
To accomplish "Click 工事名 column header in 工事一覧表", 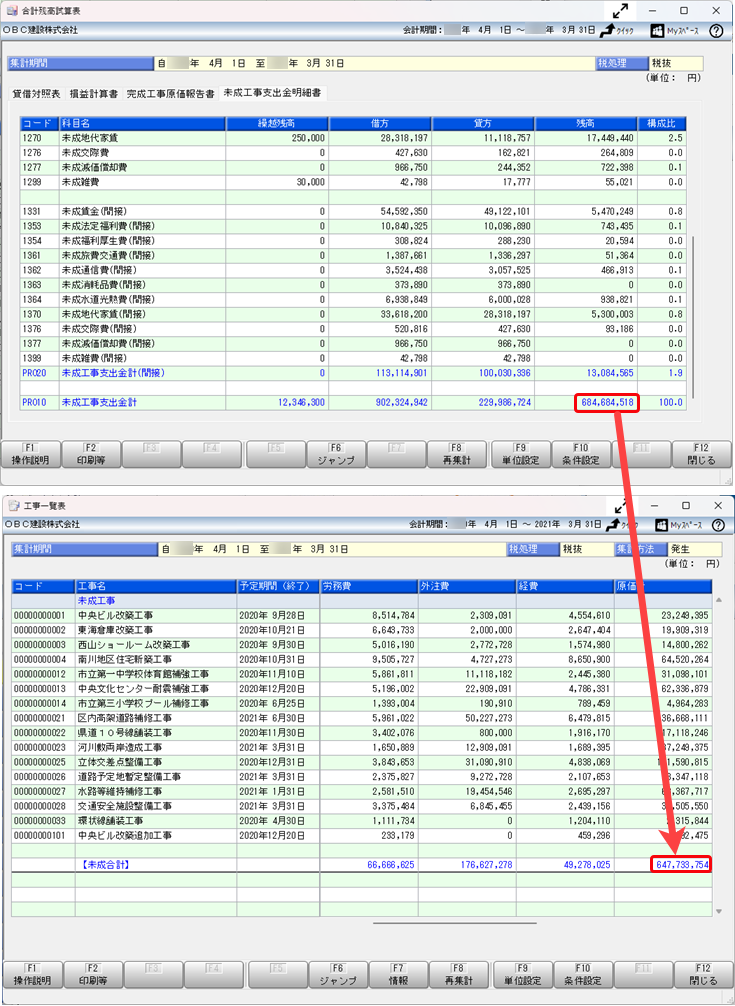I will (x=156, y=586).
